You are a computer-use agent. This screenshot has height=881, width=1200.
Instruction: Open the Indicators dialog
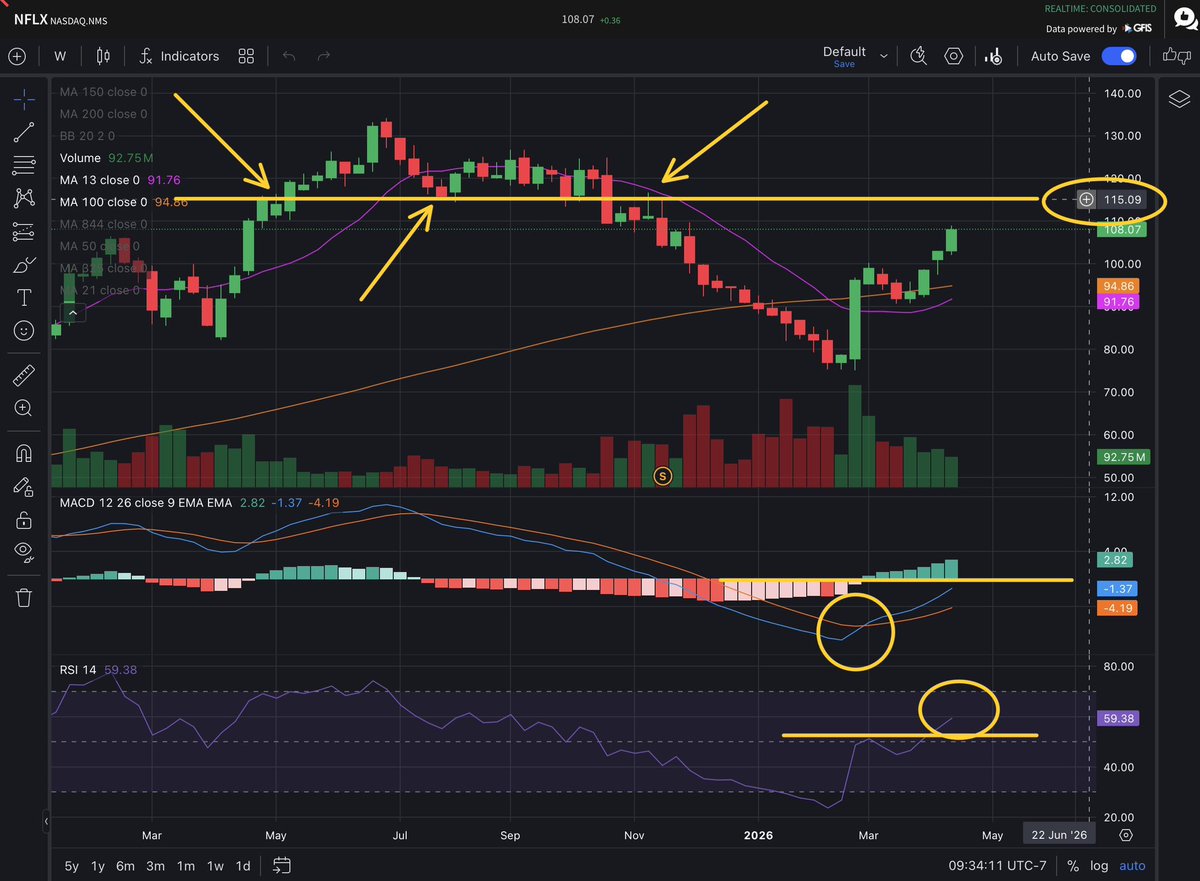[179, 56]
